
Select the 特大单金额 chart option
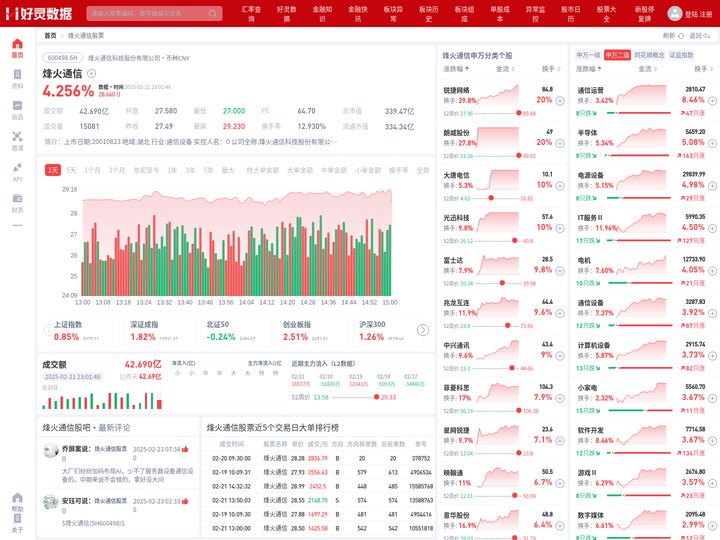pos(263,170)
